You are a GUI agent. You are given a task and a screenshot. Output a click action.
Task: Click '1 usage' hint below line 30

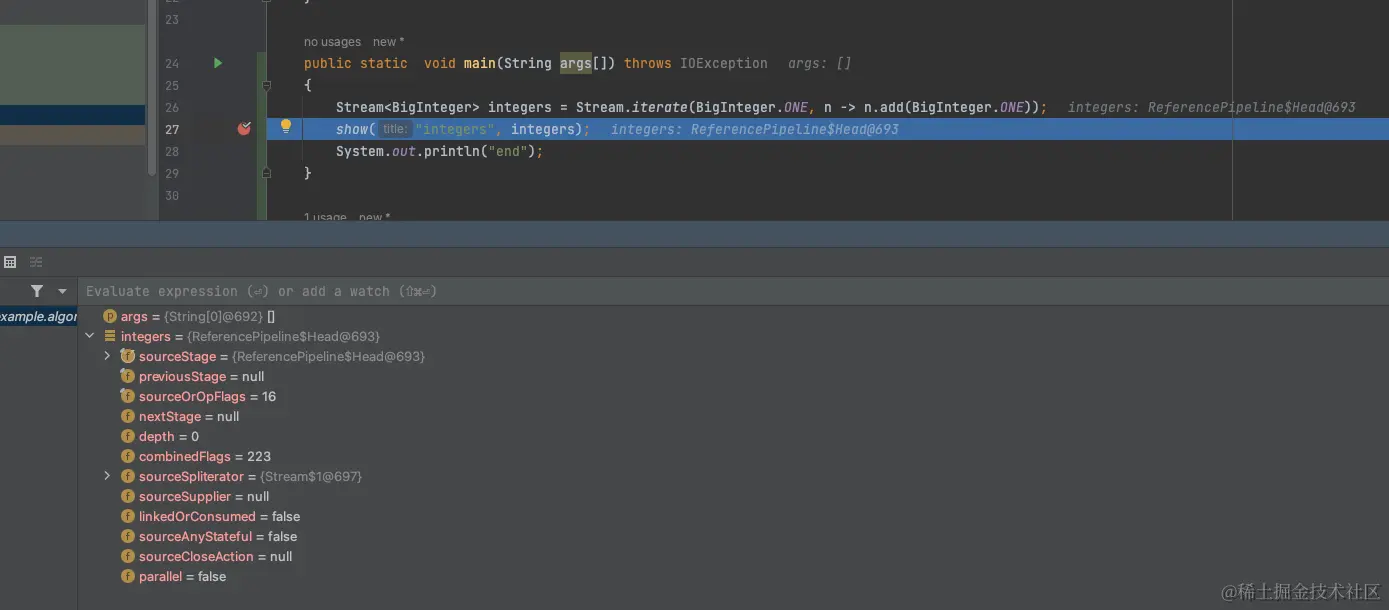click(x=325, y=217)
